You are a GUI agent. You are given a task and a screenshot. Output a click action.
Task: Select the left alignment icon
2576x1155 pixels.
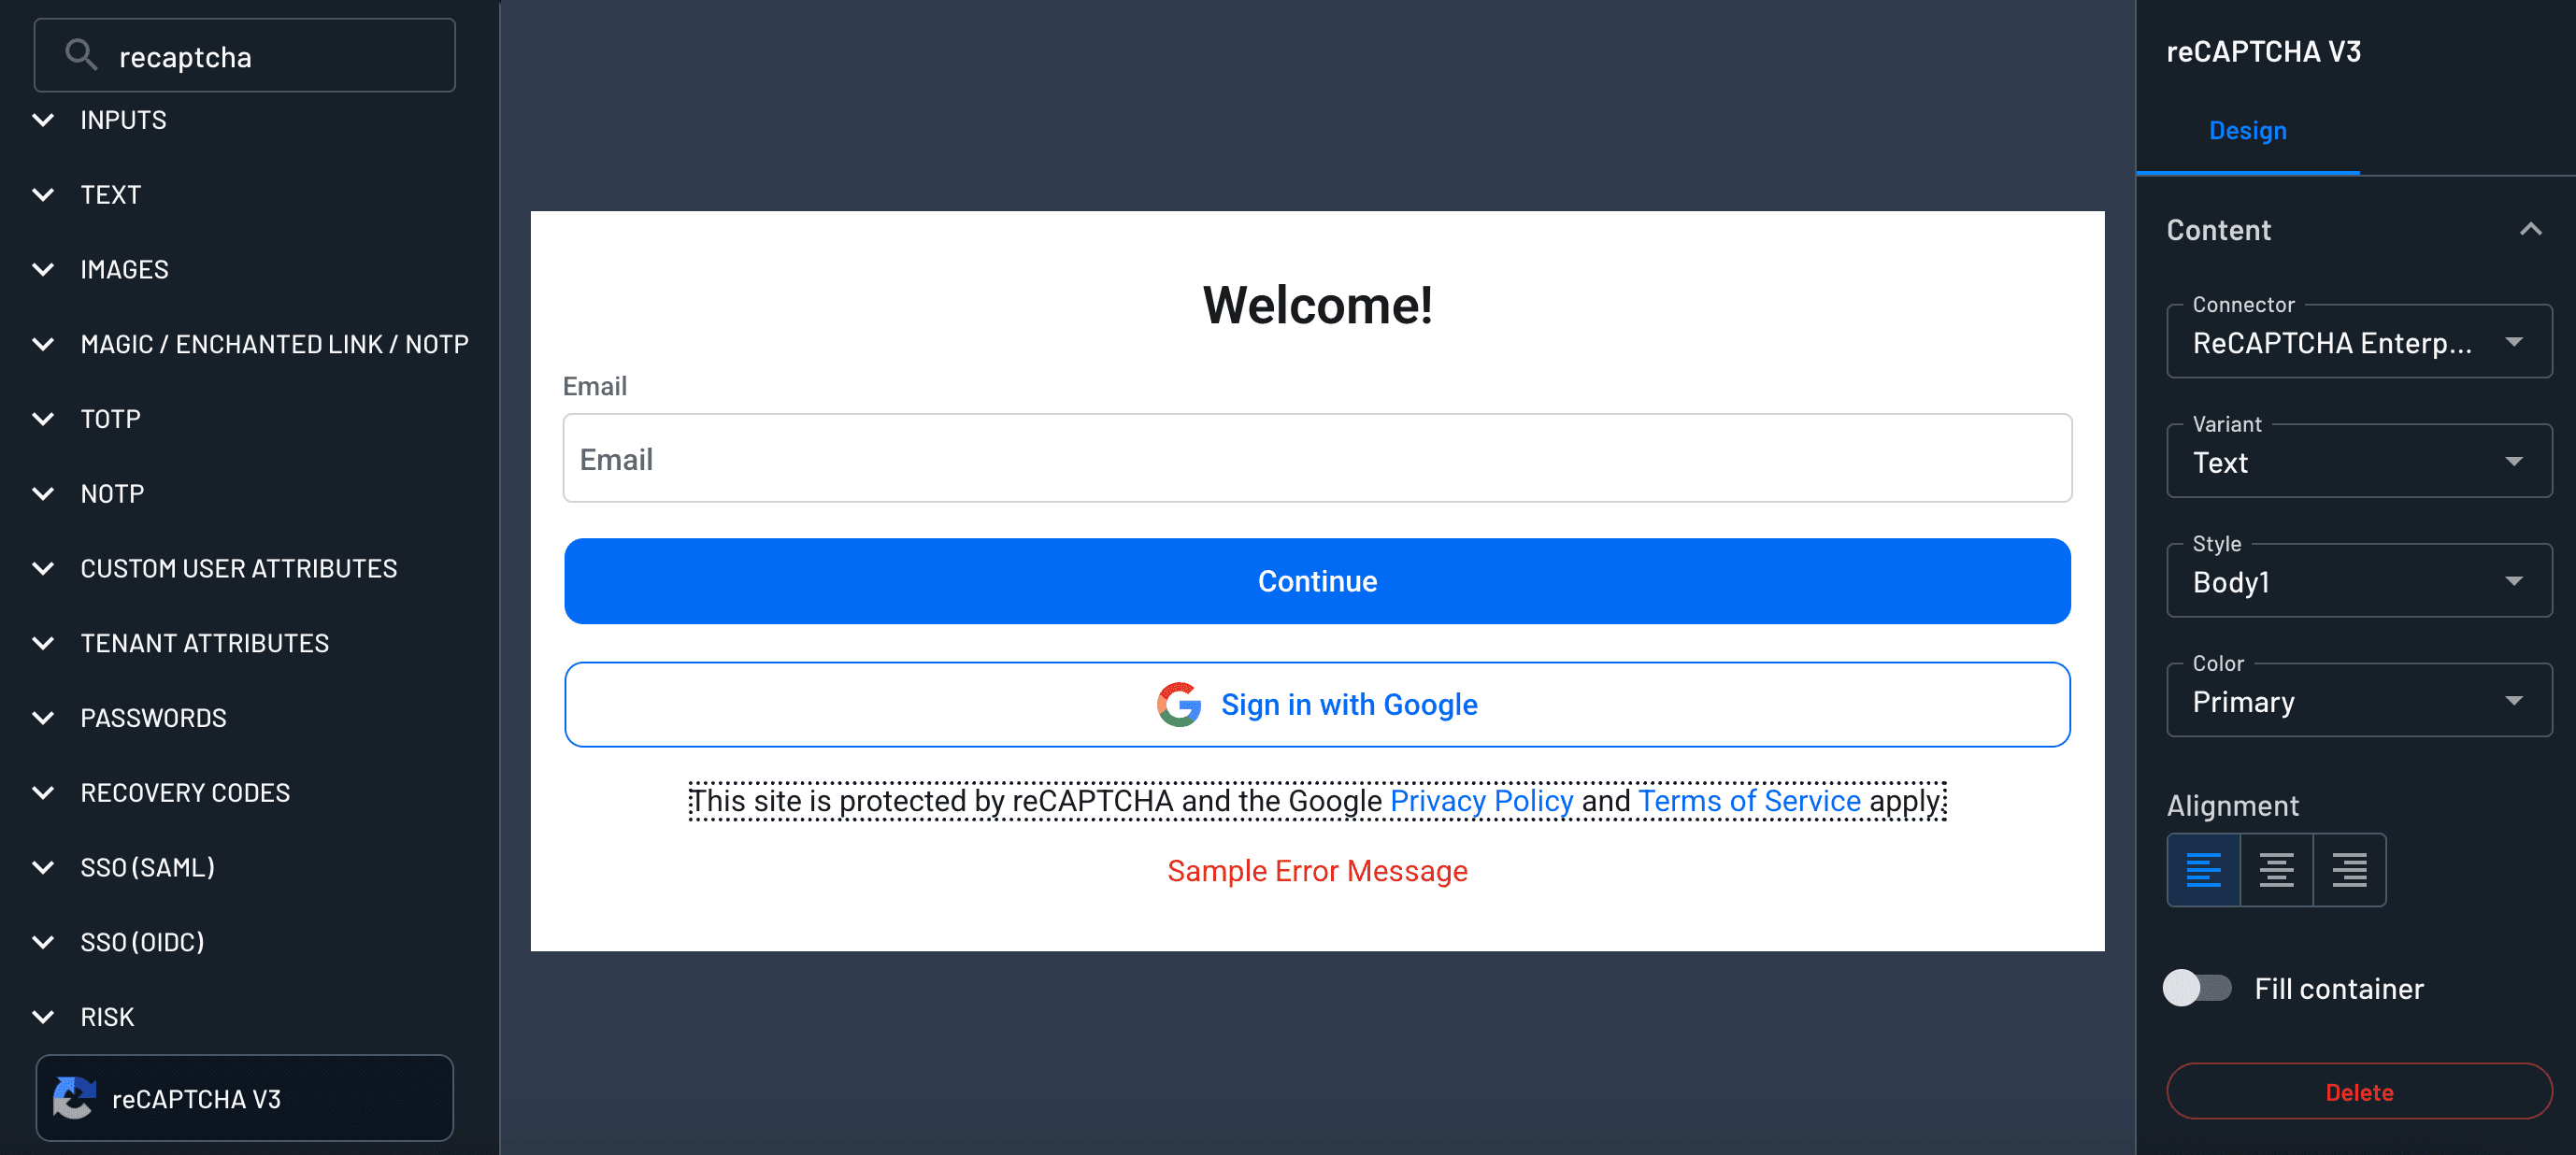pyautogui.click(x=2203, y=869)
